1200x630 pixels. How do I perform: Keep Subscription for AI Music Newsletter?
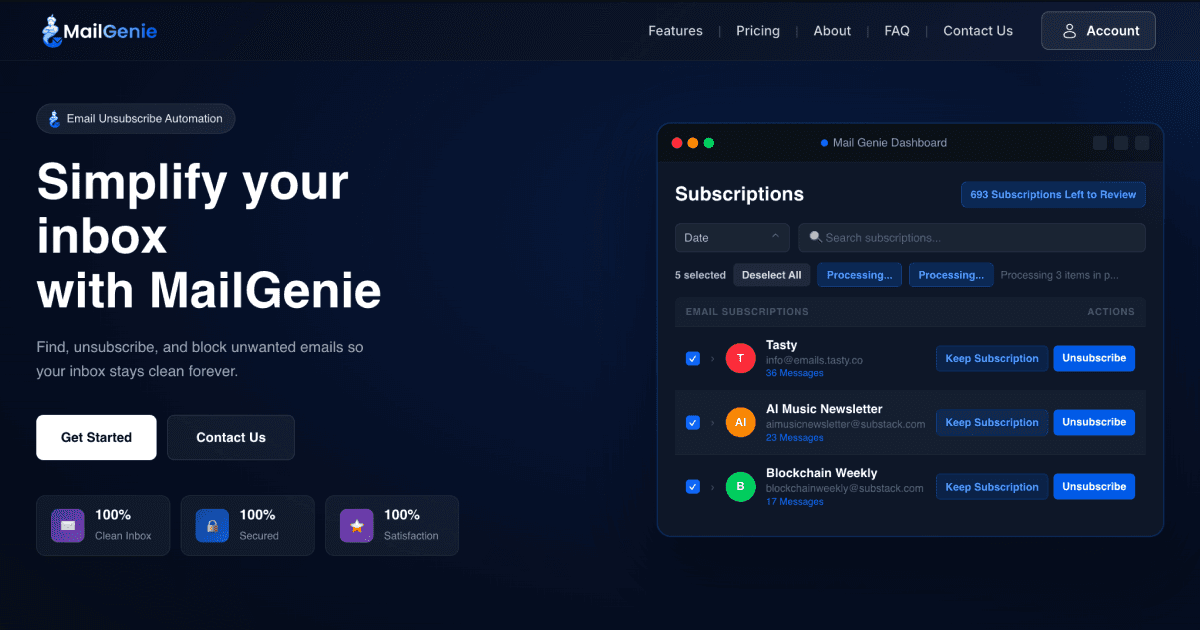992,422
